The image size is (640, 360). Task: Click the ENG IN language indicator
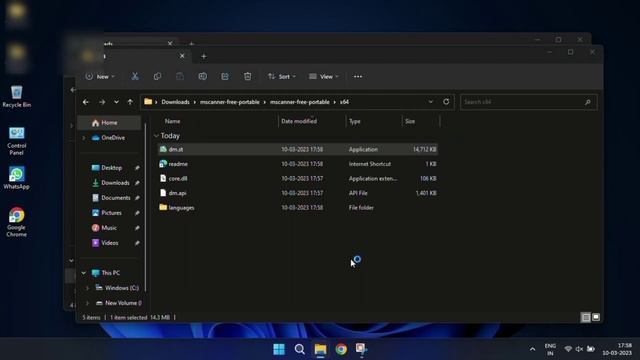click(x=550, y=349)
